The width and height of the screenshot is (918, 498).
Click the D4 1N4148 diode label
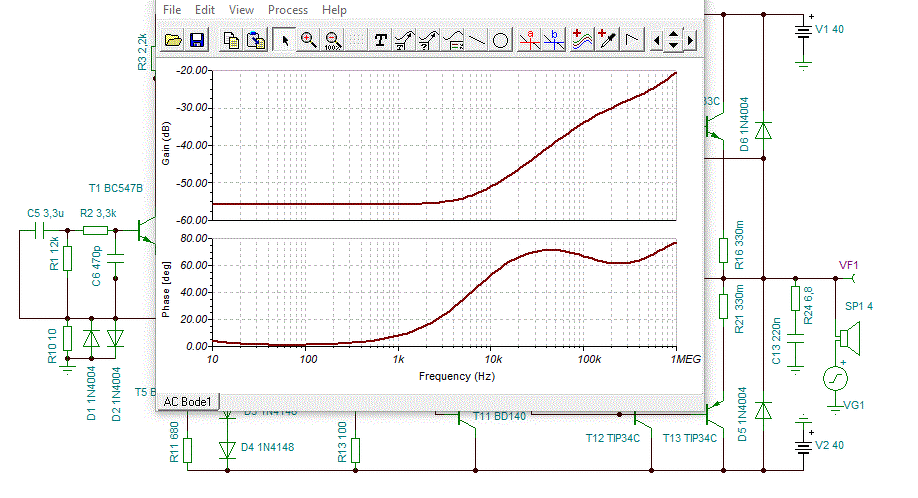click(268, 447)
